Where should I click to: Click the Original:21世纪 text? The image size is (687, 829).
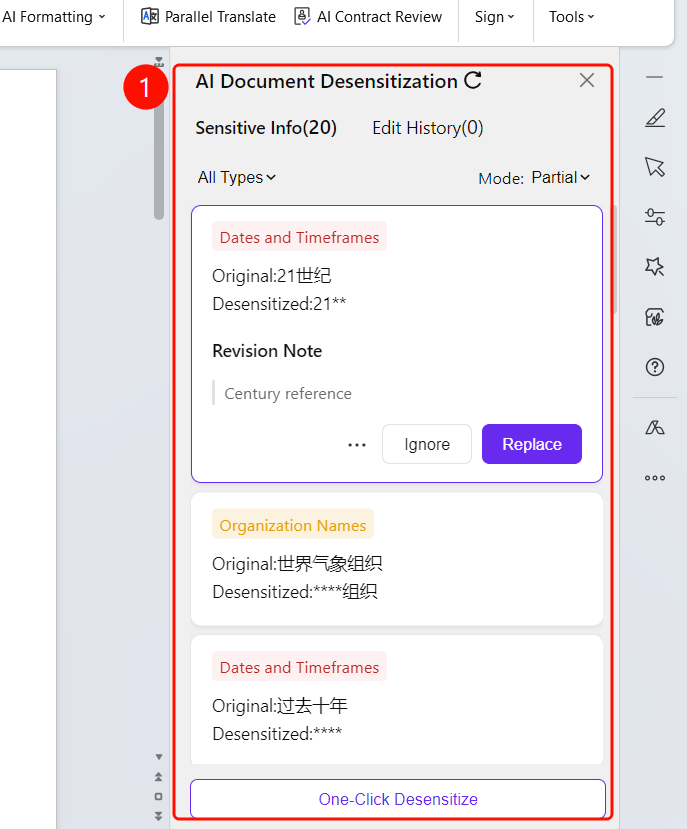[272, 276]
